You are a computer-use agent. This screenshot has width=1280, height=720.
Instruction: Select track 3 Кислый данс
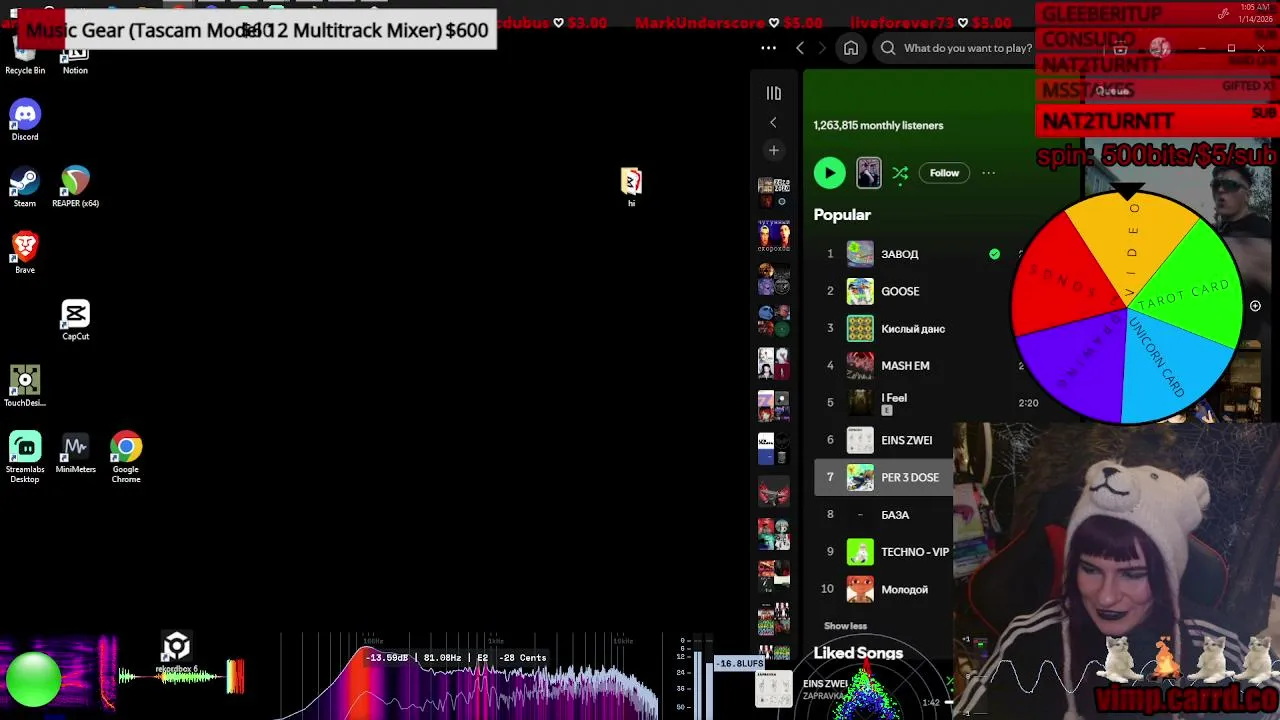pos(913,328)
